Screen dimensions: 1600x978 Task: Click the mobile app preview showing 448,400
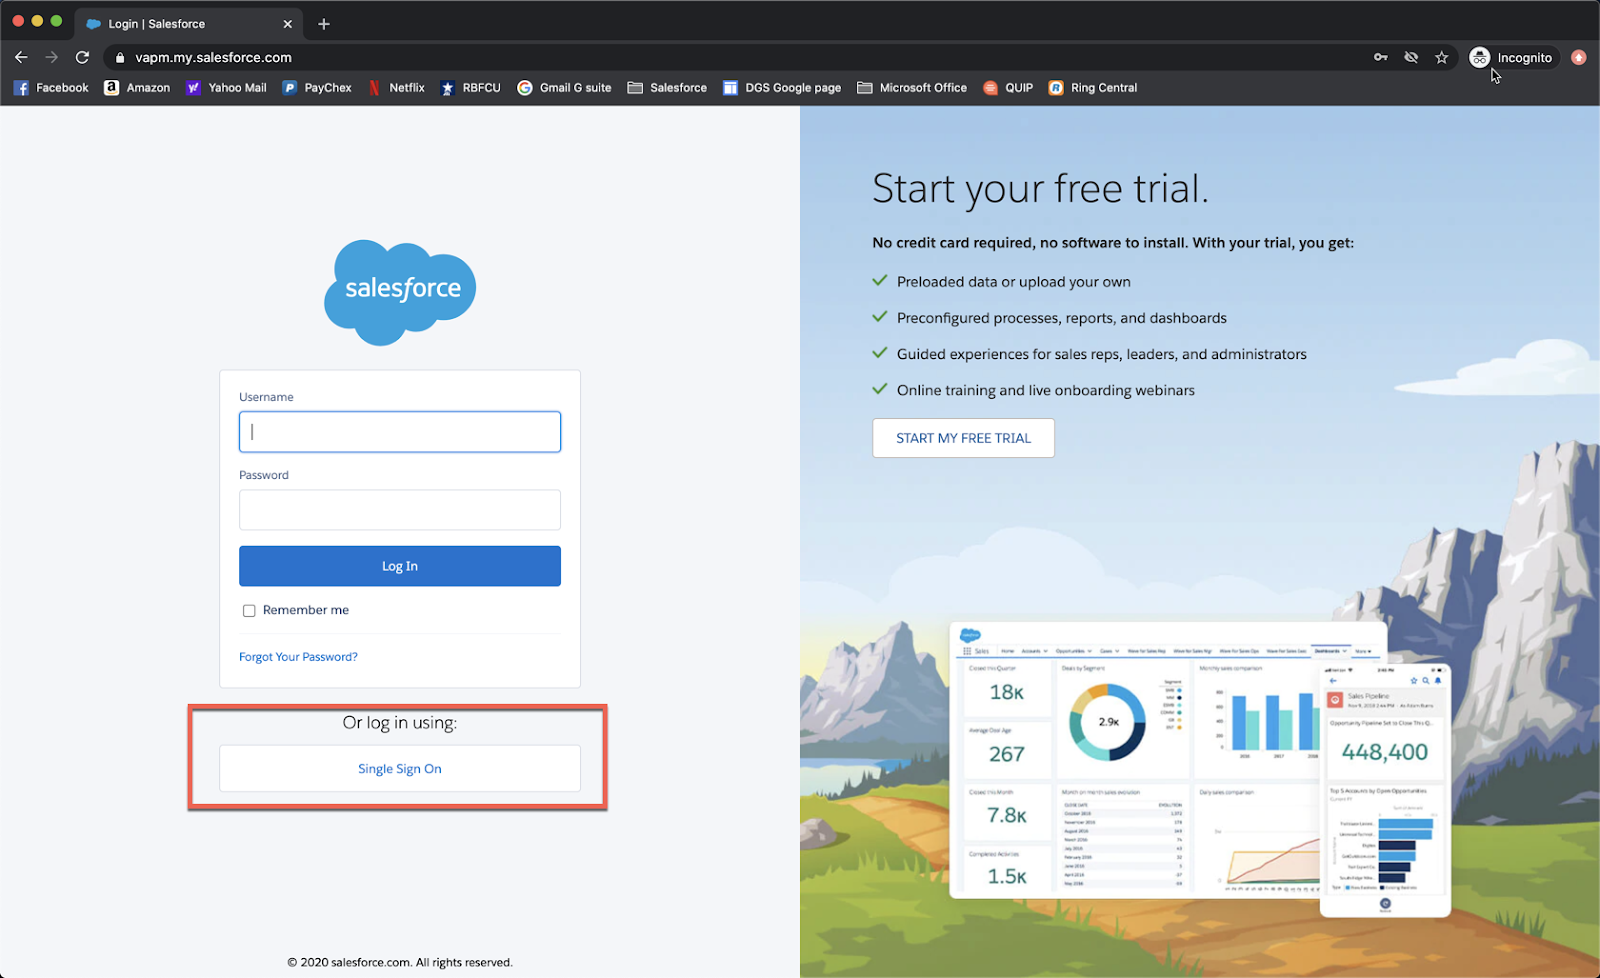pos(1385,790)
